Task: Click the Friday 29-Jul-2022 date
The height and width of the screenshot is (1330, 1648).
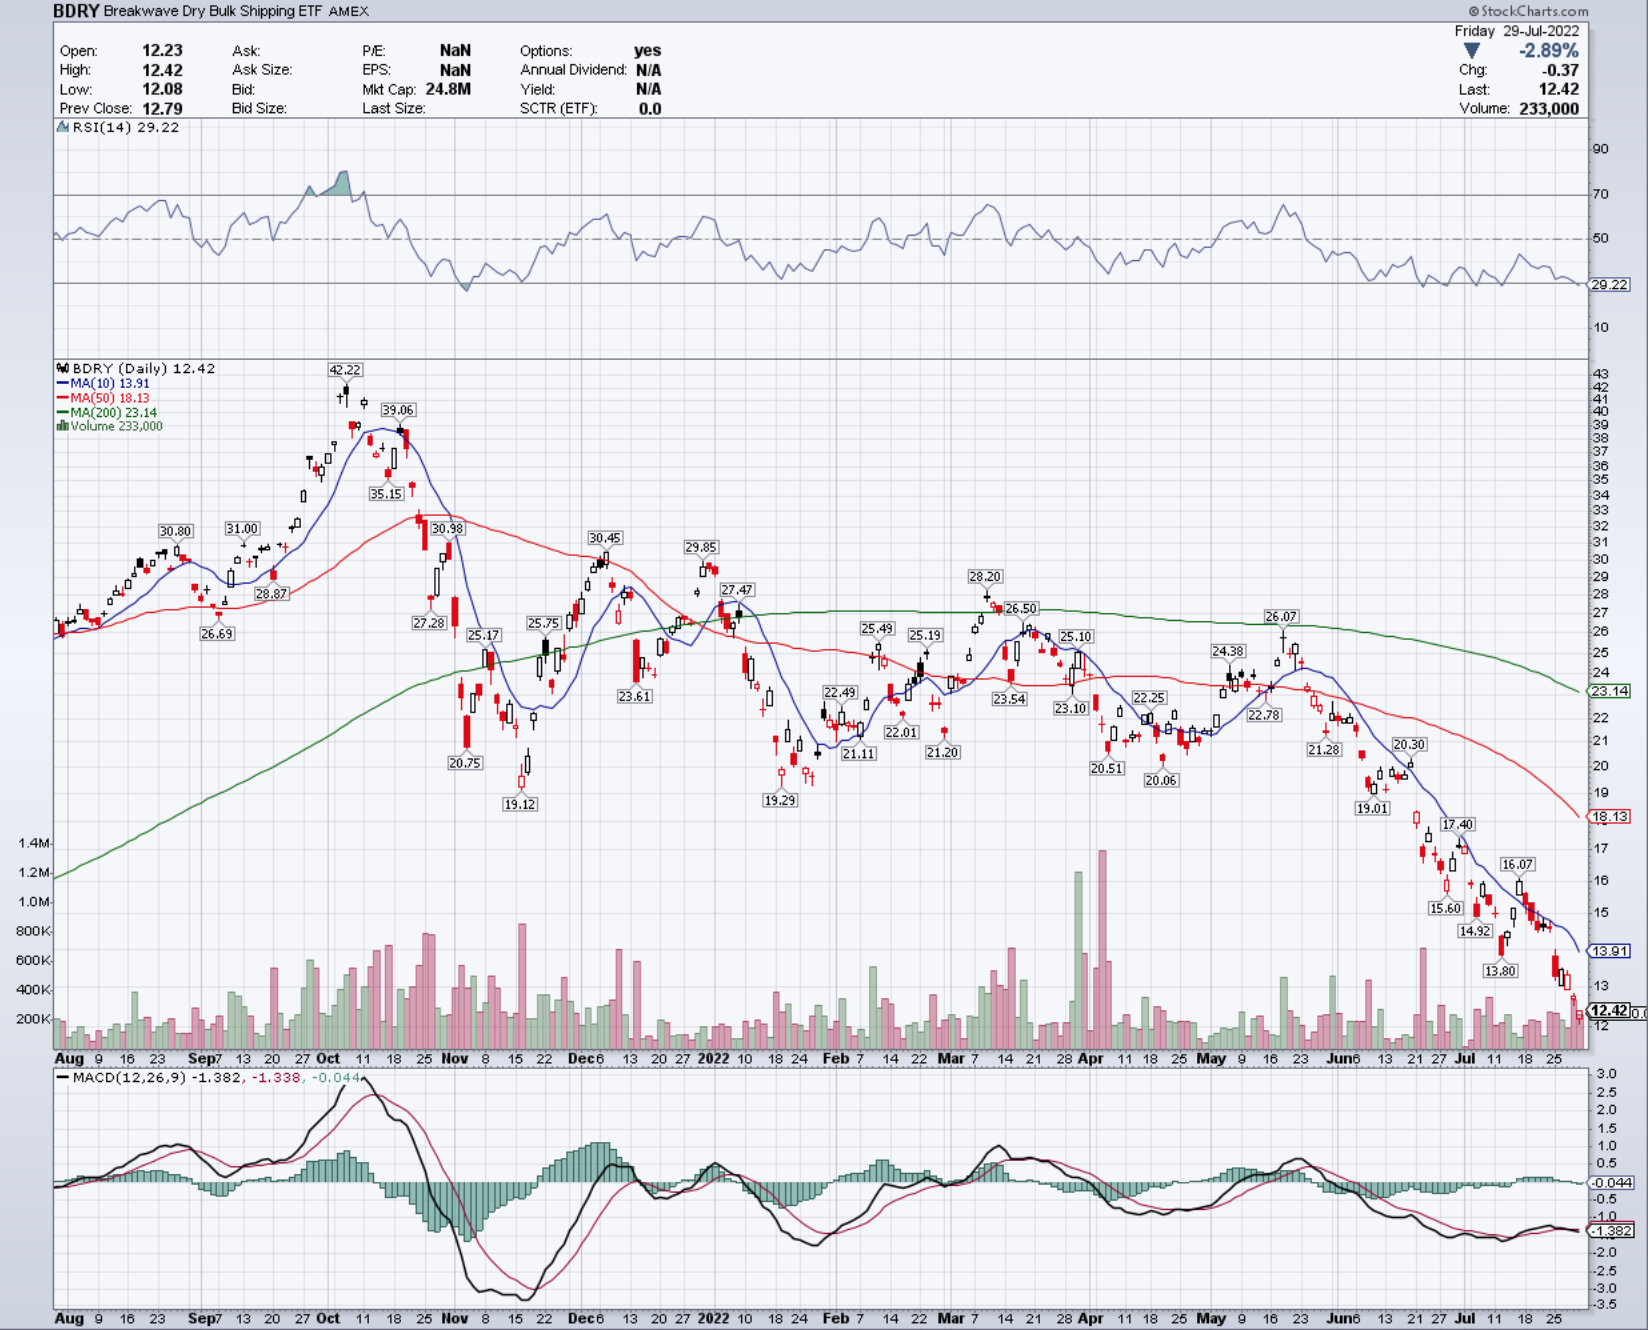Action: coord(1517,31)
